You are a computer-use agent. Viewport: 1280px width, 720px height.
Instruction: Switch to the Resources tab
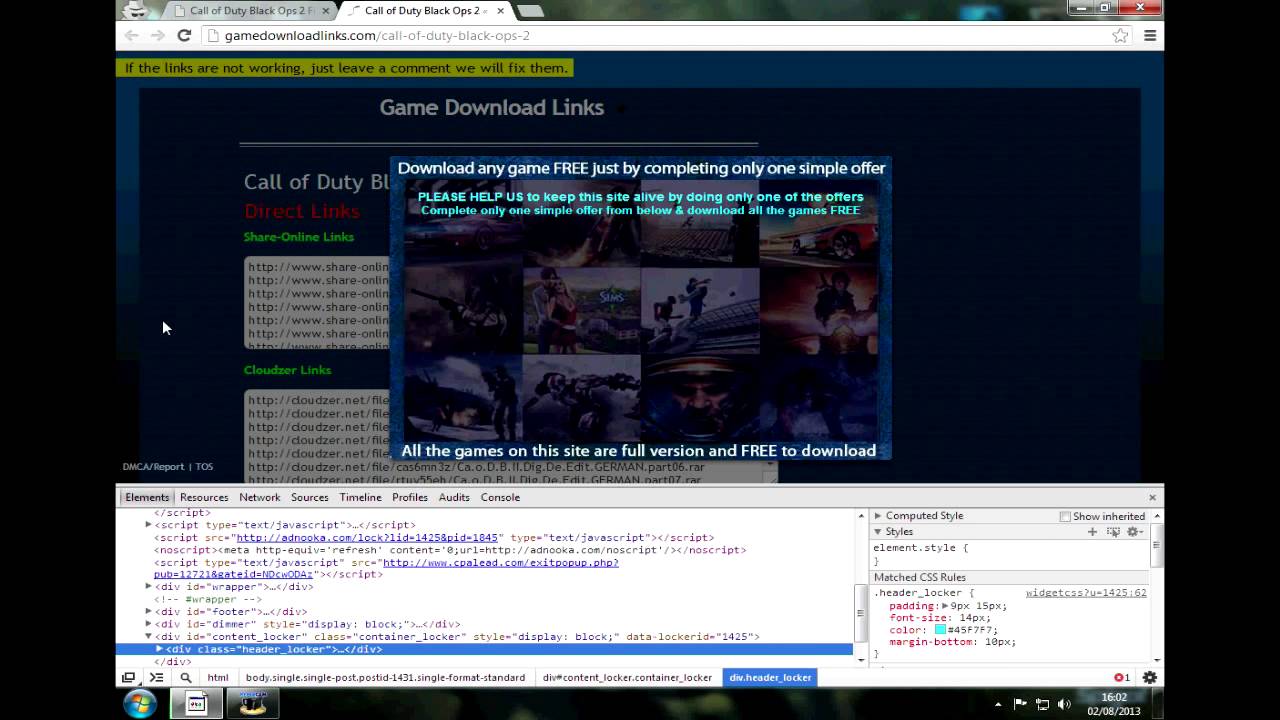point(204,497)
